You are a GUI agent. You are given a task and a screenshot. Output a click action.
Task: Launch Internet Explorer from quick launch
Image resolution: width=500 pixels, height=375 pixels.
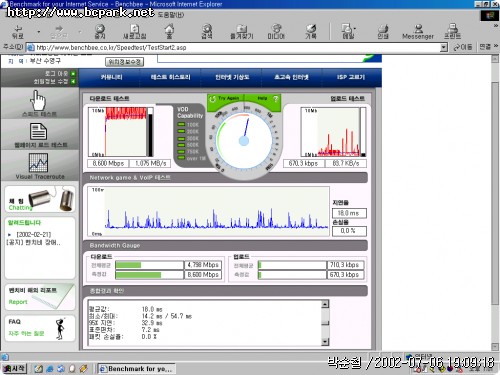pyautogui.click(x=49, y=369)
